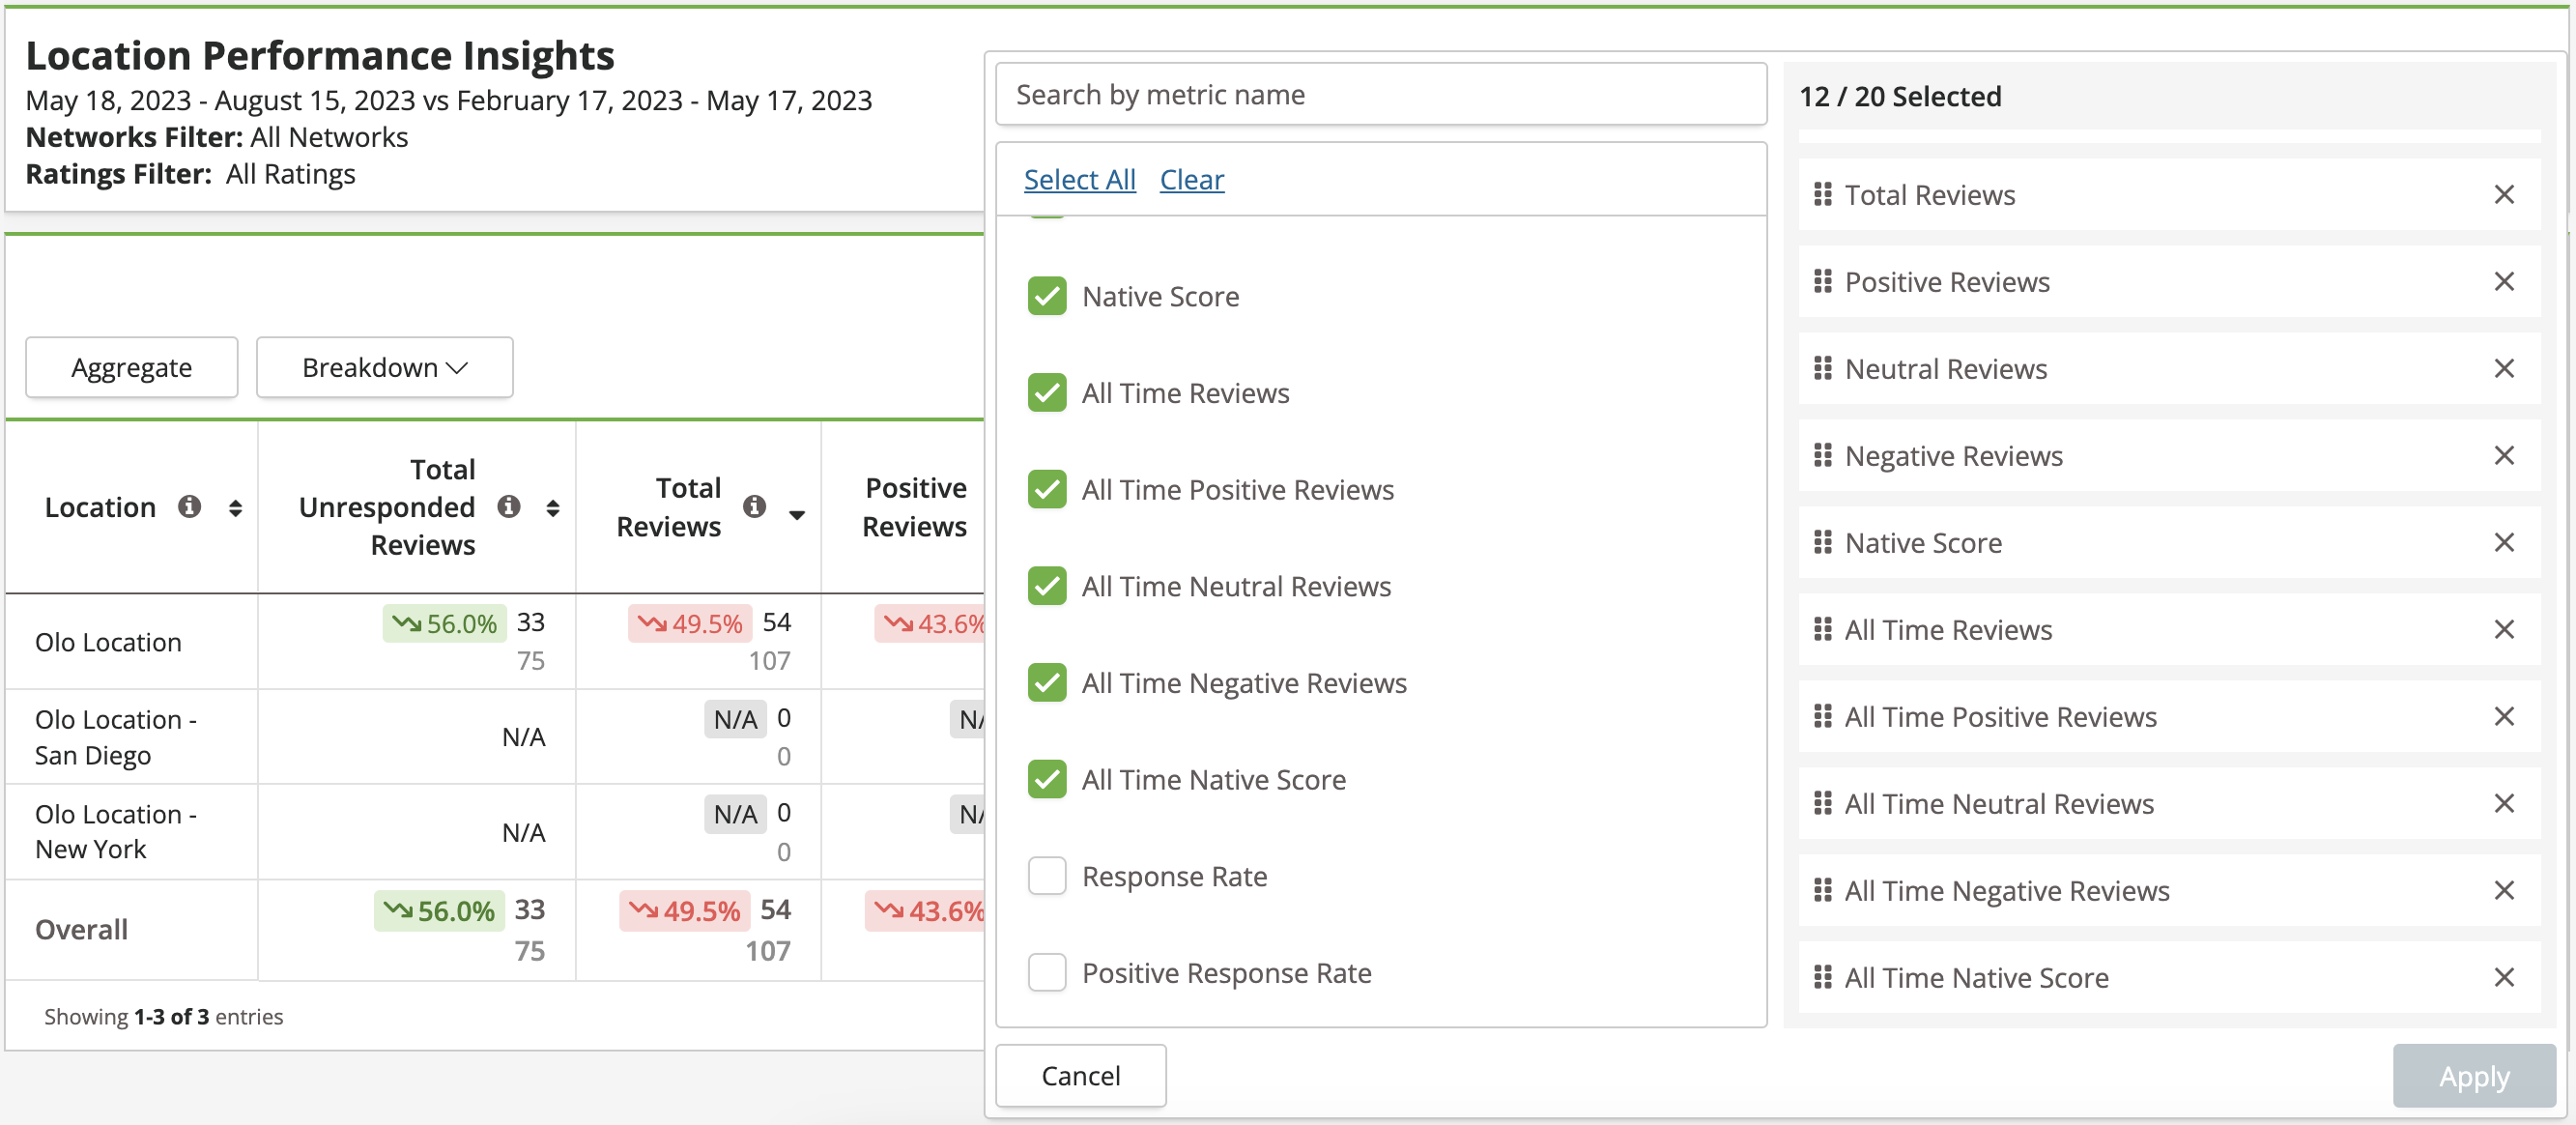Viewport: 2576px width, 1125px height.
Task: Remove All Time Native Score selection
Action: (x=2503, y=977)
